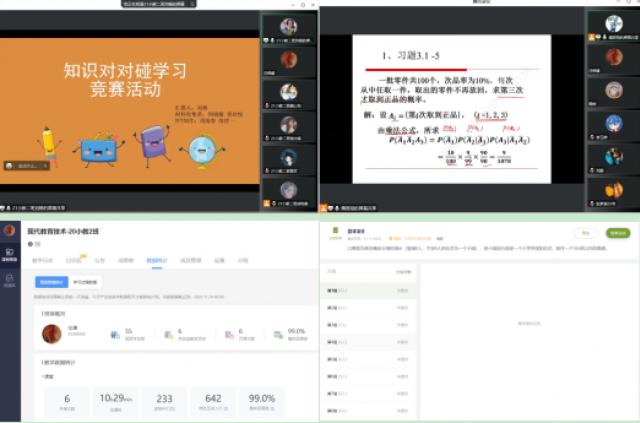This screenshot has width=640, height=423.
Task: Open the first tab in the course navigation bar
Action: point(44,260)
